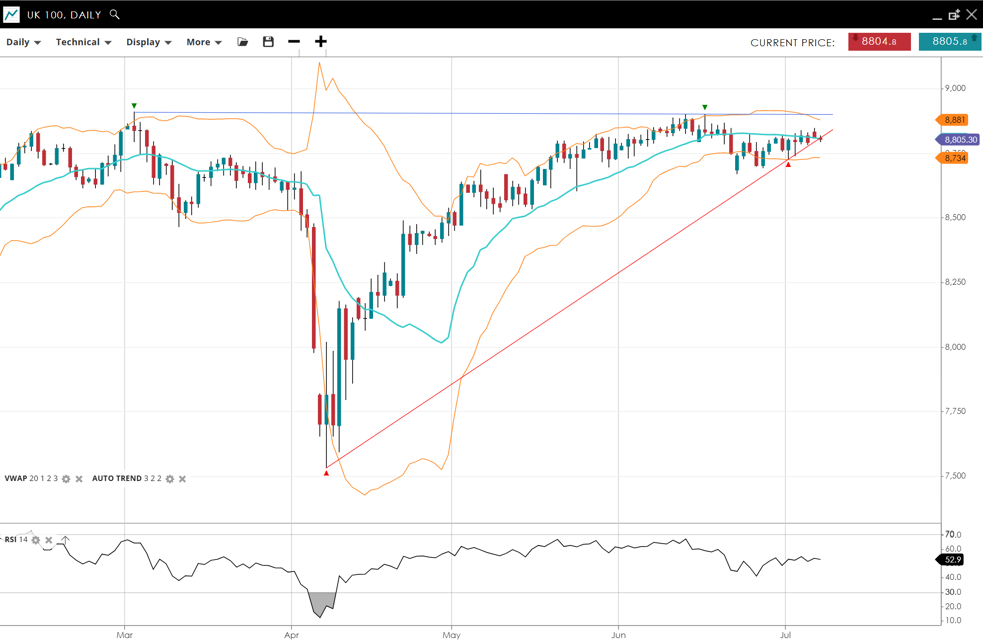
Task: Move RSI panel up with arrow icon
Action: pyautogui.click(x=65, y=540)
